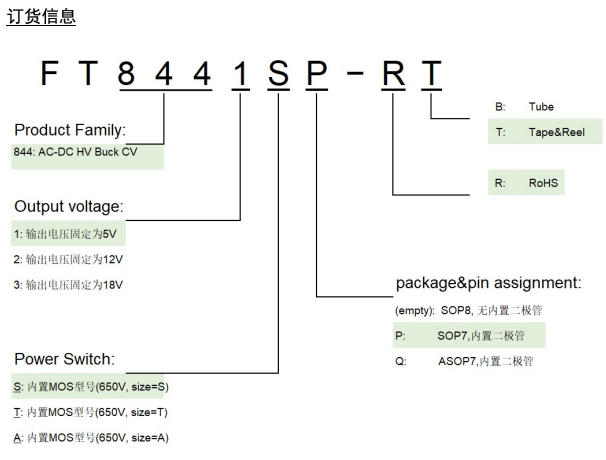Click package&pin assignment heading
Screen dimensions: 606x460
(489, 283)
